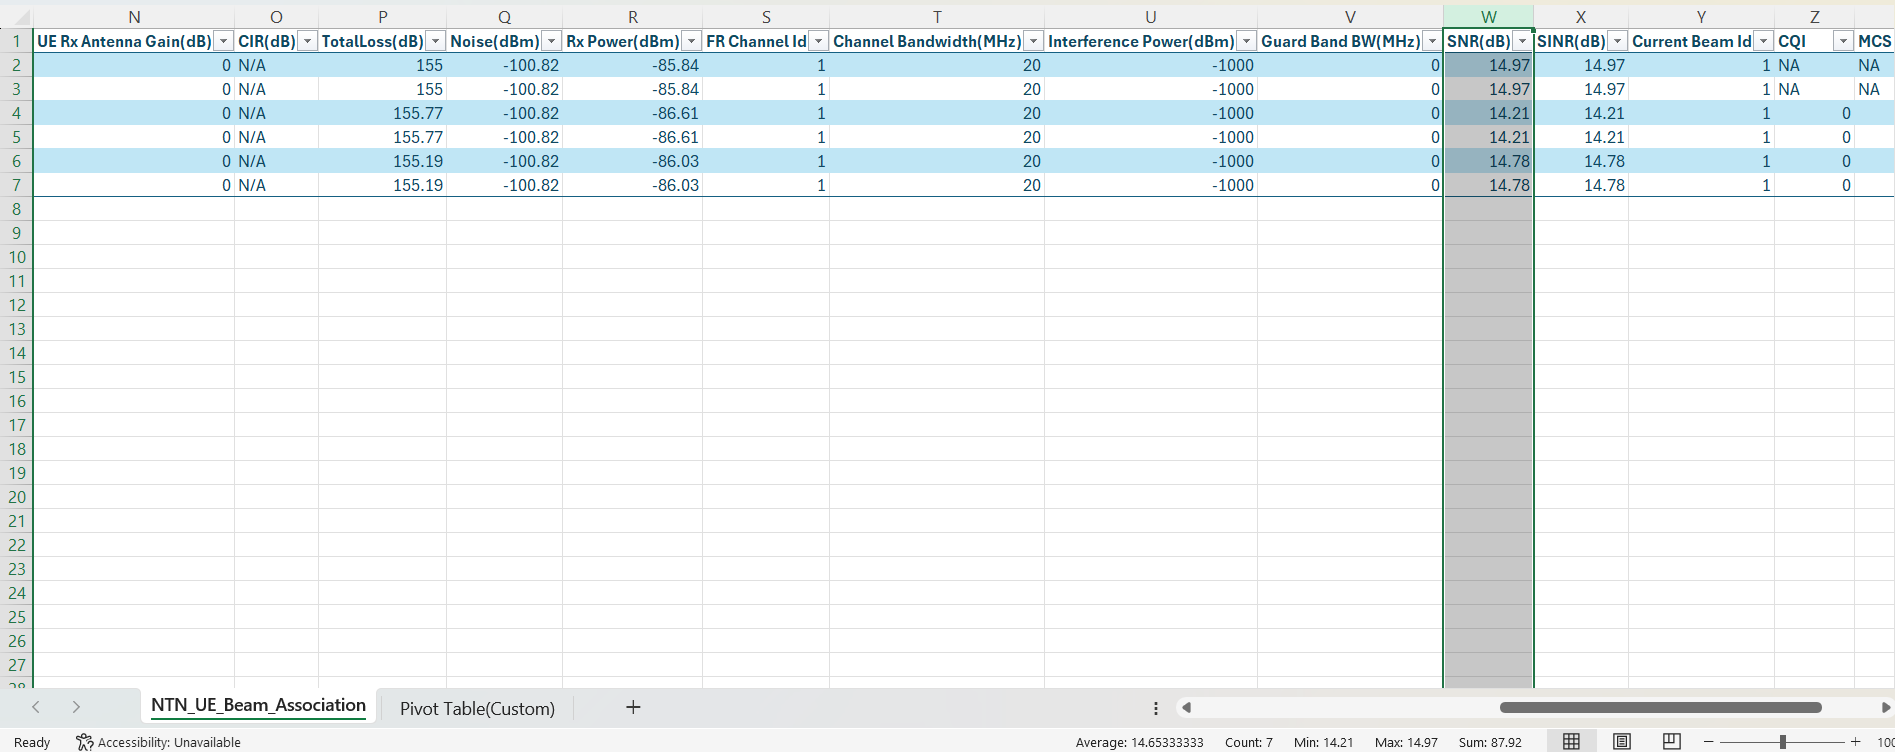This screenshot has height=752, width=1895.
Task: Switch to Normal view in status bar
Action: (x=1571, y=741)
